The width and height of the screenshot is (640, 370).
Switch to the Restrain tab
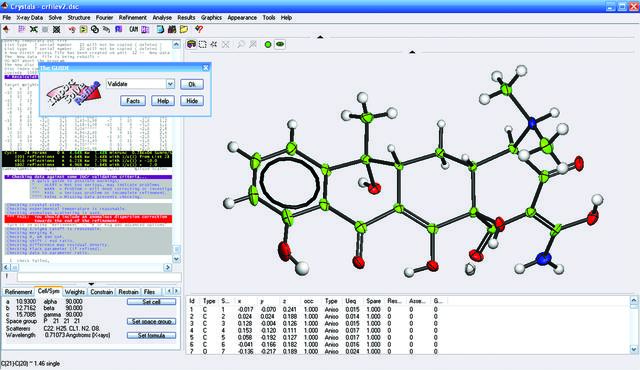(128, 292)
